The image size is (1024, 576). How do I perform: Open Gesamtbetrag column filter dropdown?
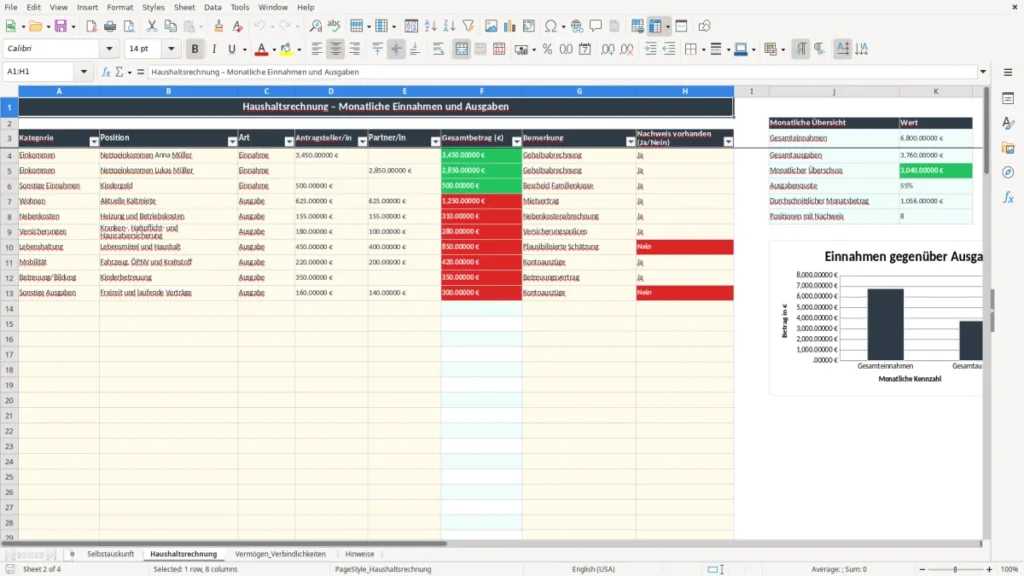[517, 142]
